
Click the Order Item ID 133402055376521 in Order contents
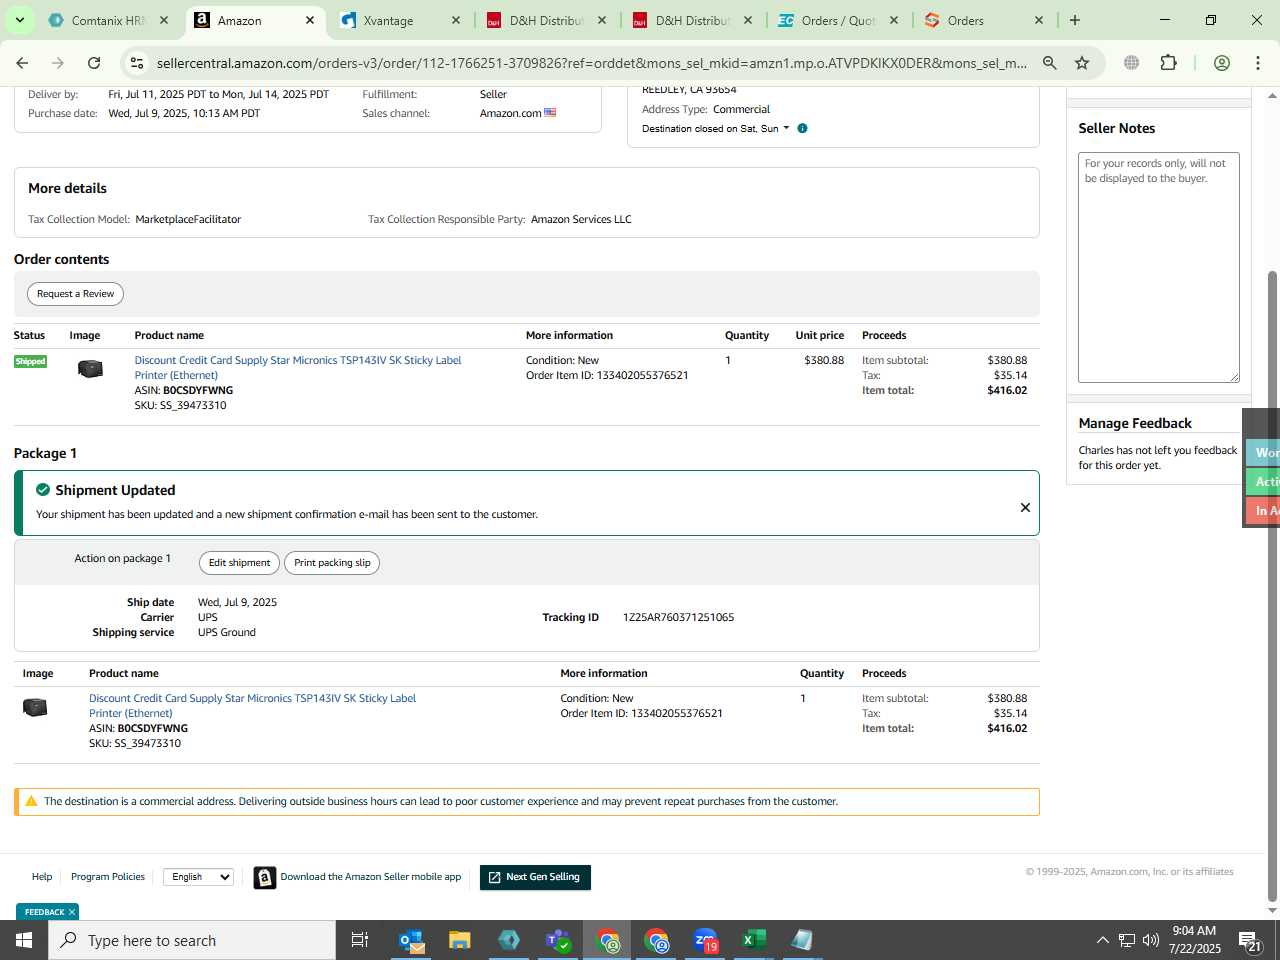(x=607, y=376)
